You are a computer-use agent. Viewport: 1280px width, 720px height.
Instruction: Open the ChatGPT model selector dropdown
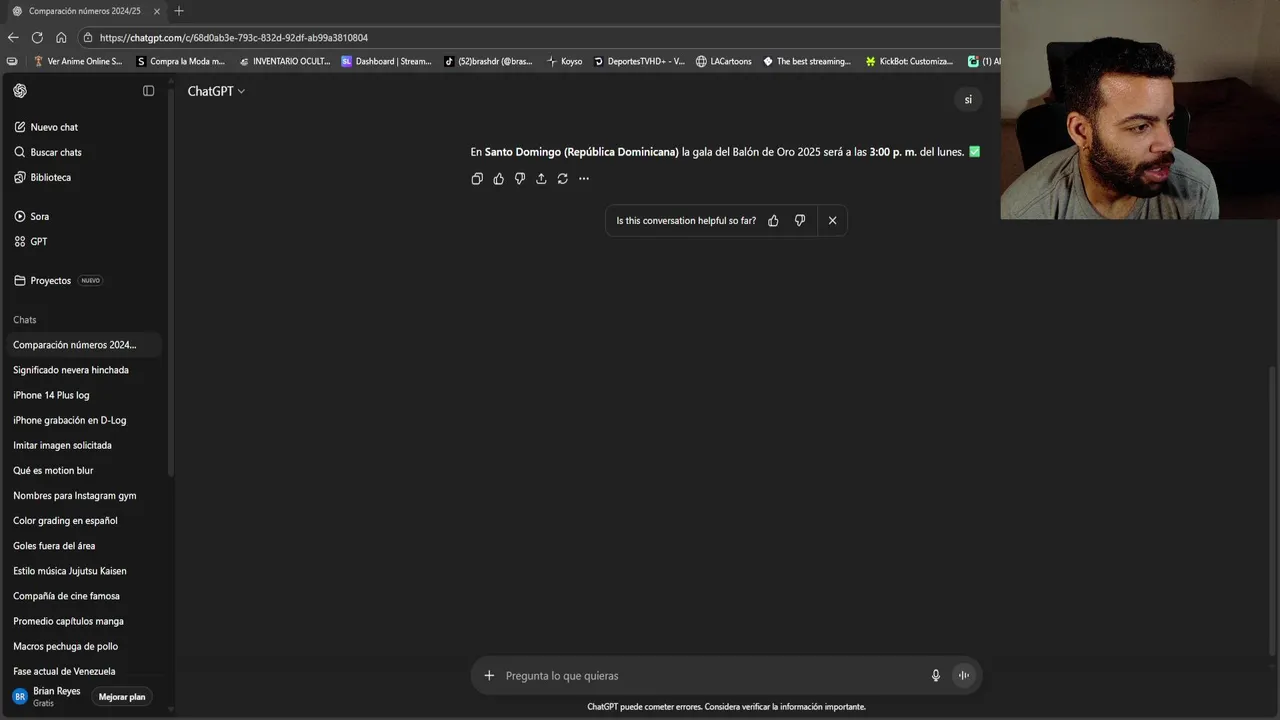pos(216,91)
